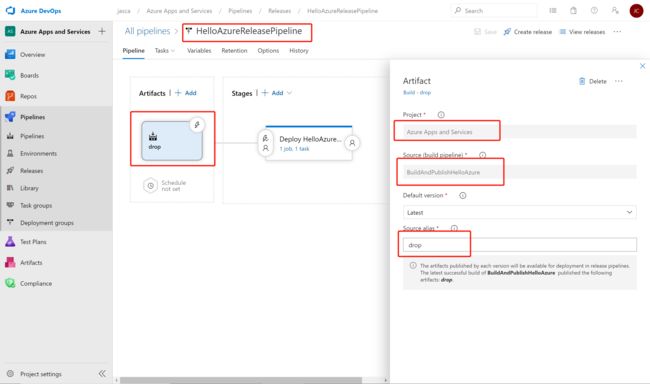Click the Build - drop link
The height and width of the screenshot is (384, 650).
click(417, 92)
